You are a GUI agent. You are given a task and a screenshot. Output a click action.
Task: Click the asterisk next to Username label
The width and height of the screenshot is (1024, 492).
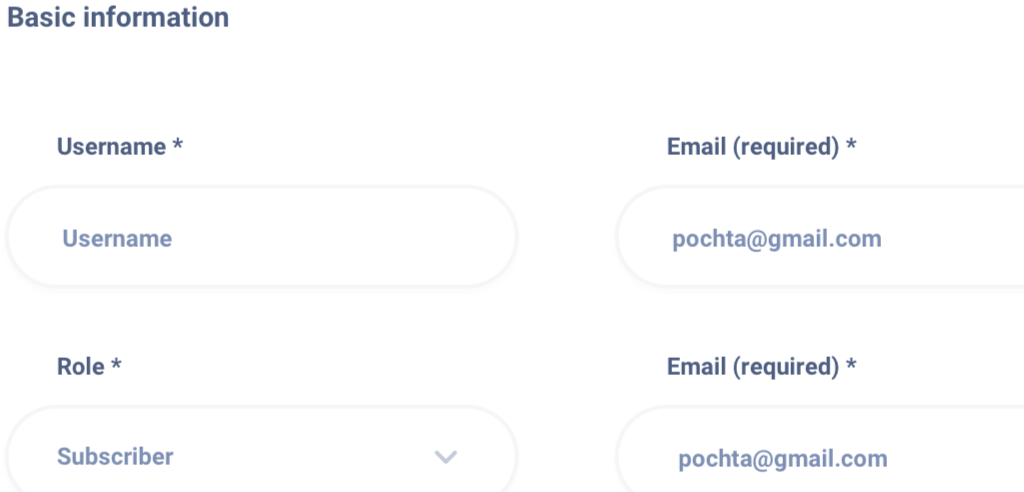click(x=178, y=144)
